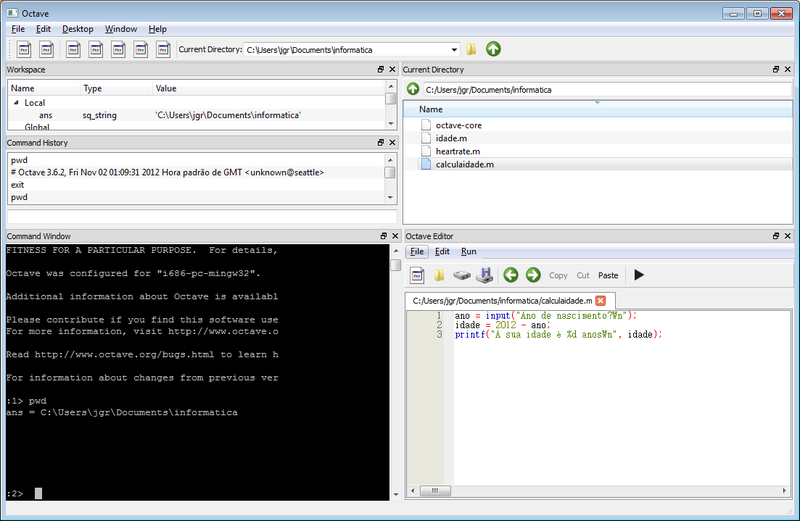Go up a directory using main toolbar green arrow
Screen dimensions: 800x521
pyautogui.click(x=493, y=49)
